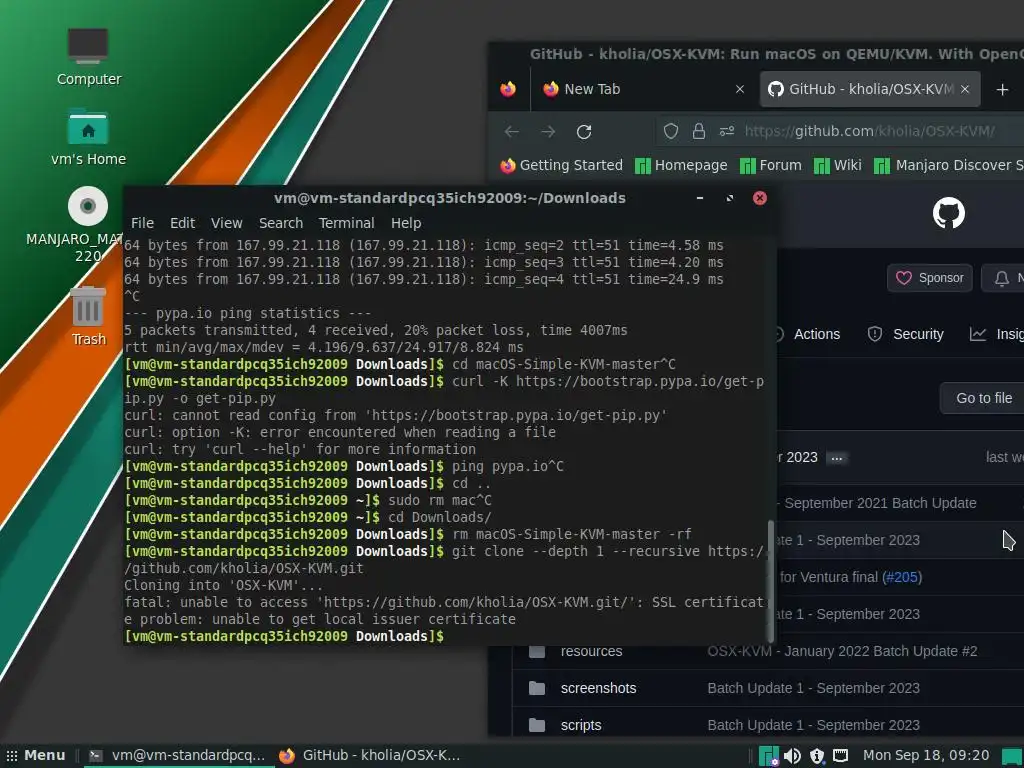Click the site security padlock icon

click(699, 131)
